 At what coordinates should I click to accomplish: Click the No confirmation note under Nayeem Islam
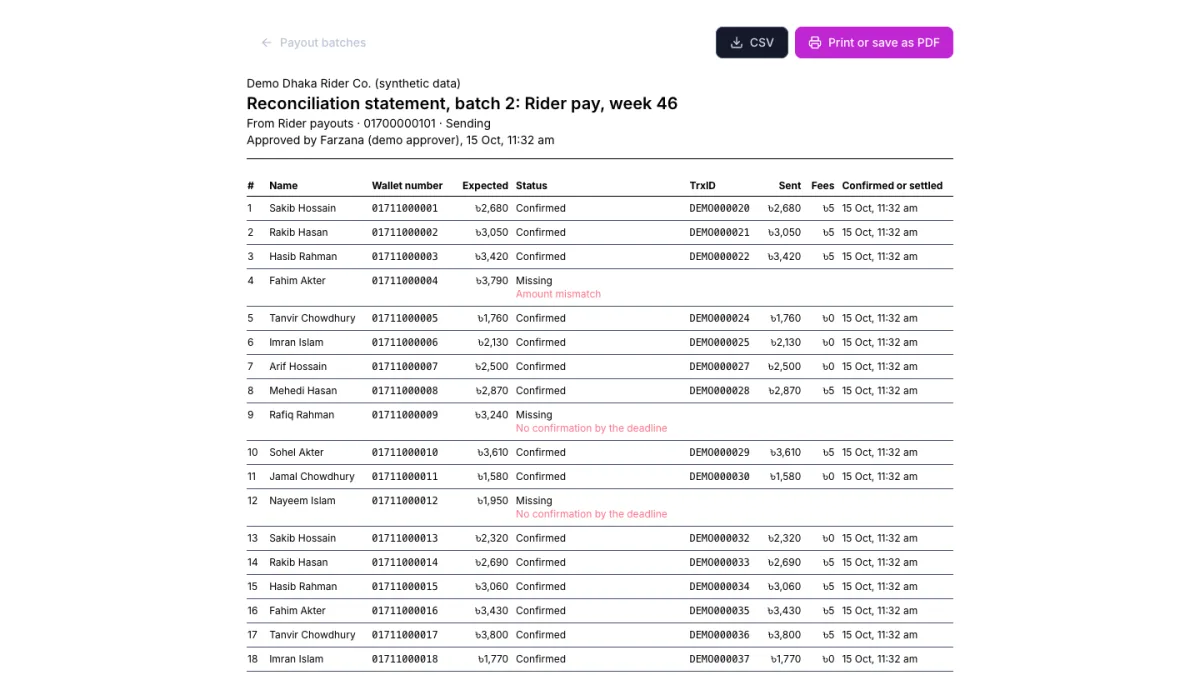pyautogui.click(x=591, y=515)
